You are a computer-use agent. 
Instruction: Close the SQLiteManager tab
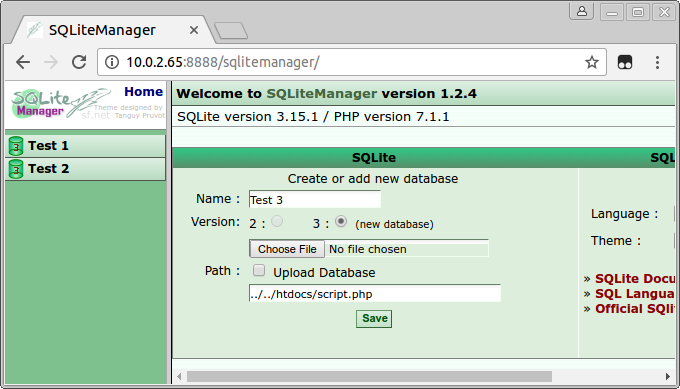coord(194,30)
